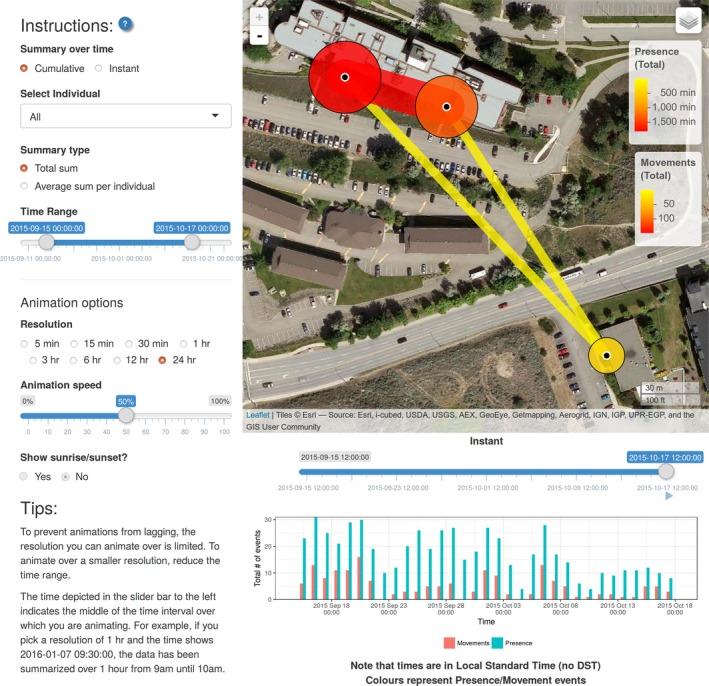
Task: Click the Instant time slider handle
Action: (x=665, y=472)
